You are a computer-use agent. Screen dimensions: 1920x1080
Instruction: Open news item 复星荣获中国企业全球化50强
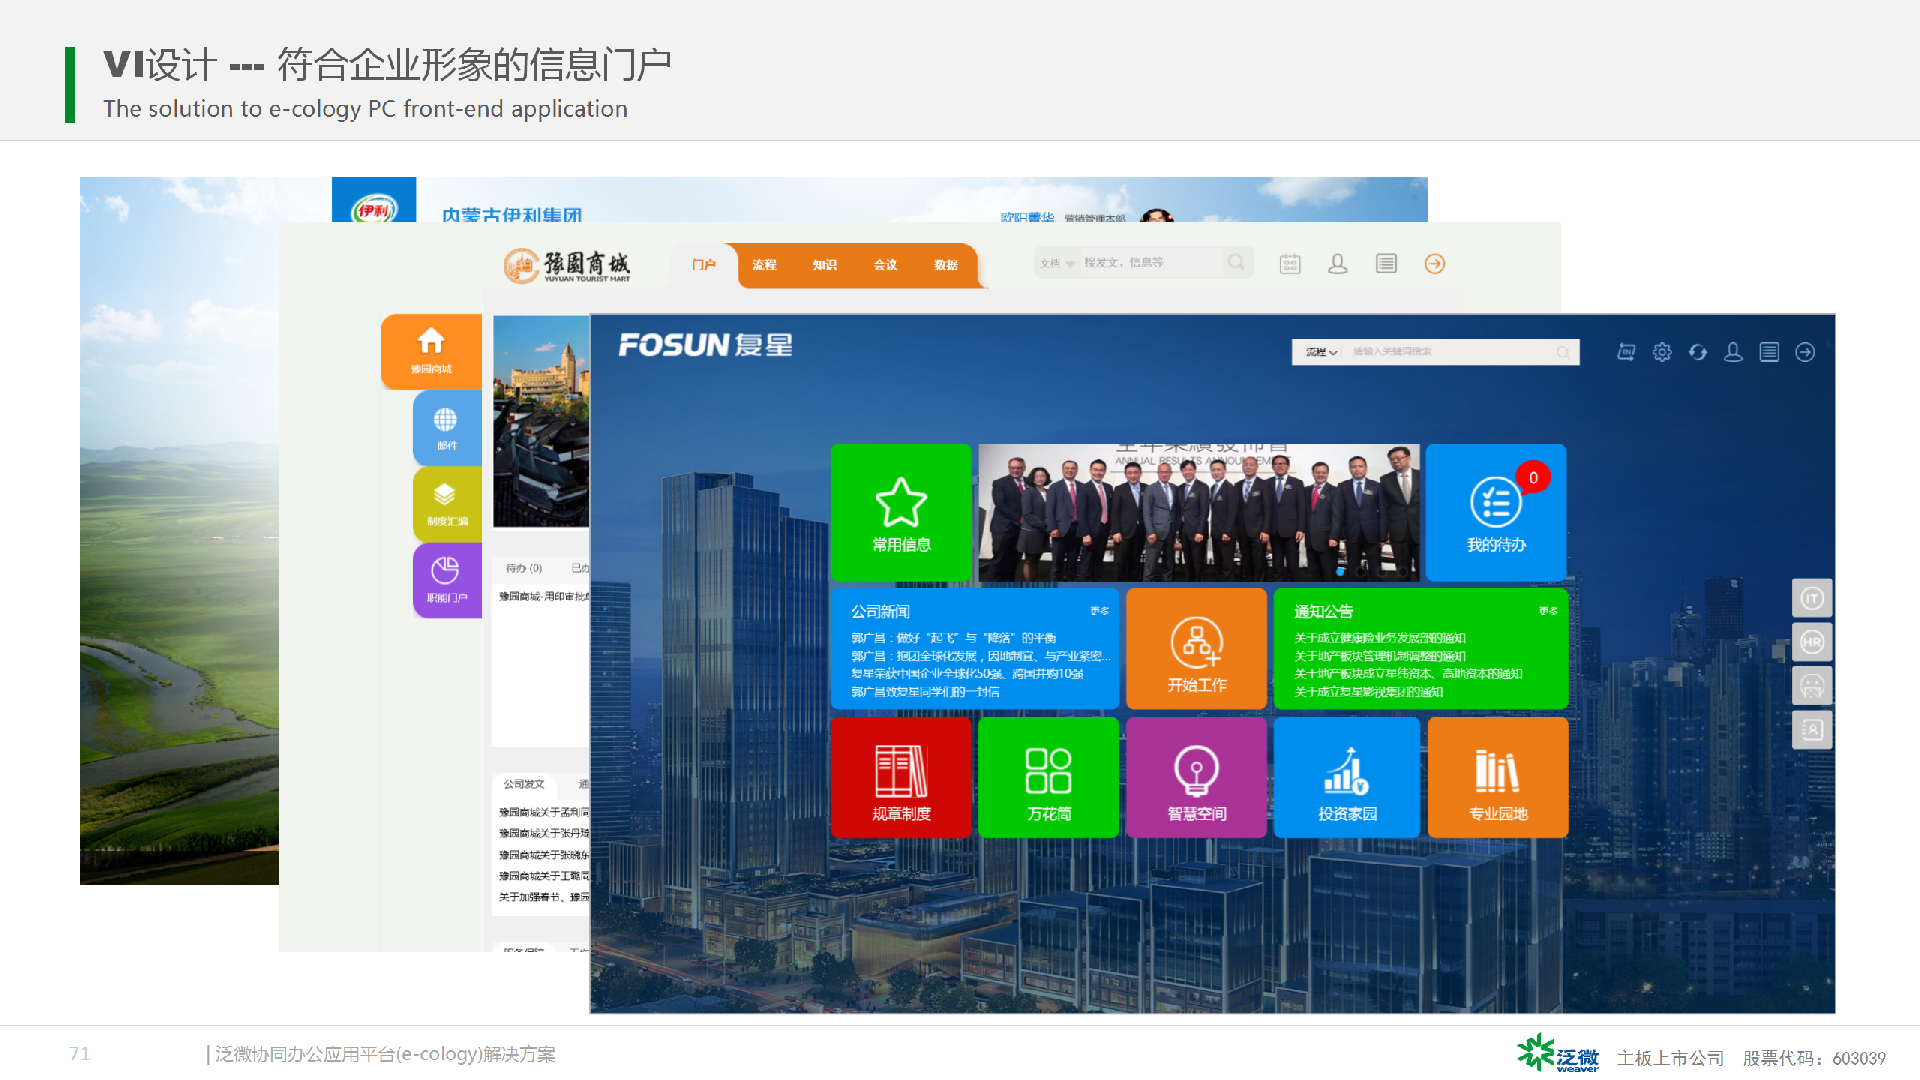pyautogui.click(x=967, y=674)
